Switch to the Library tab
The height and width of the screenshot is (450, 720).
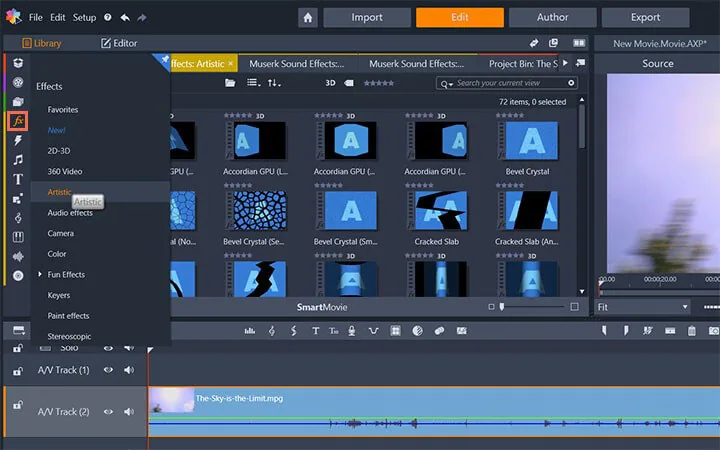click(42, 43)
